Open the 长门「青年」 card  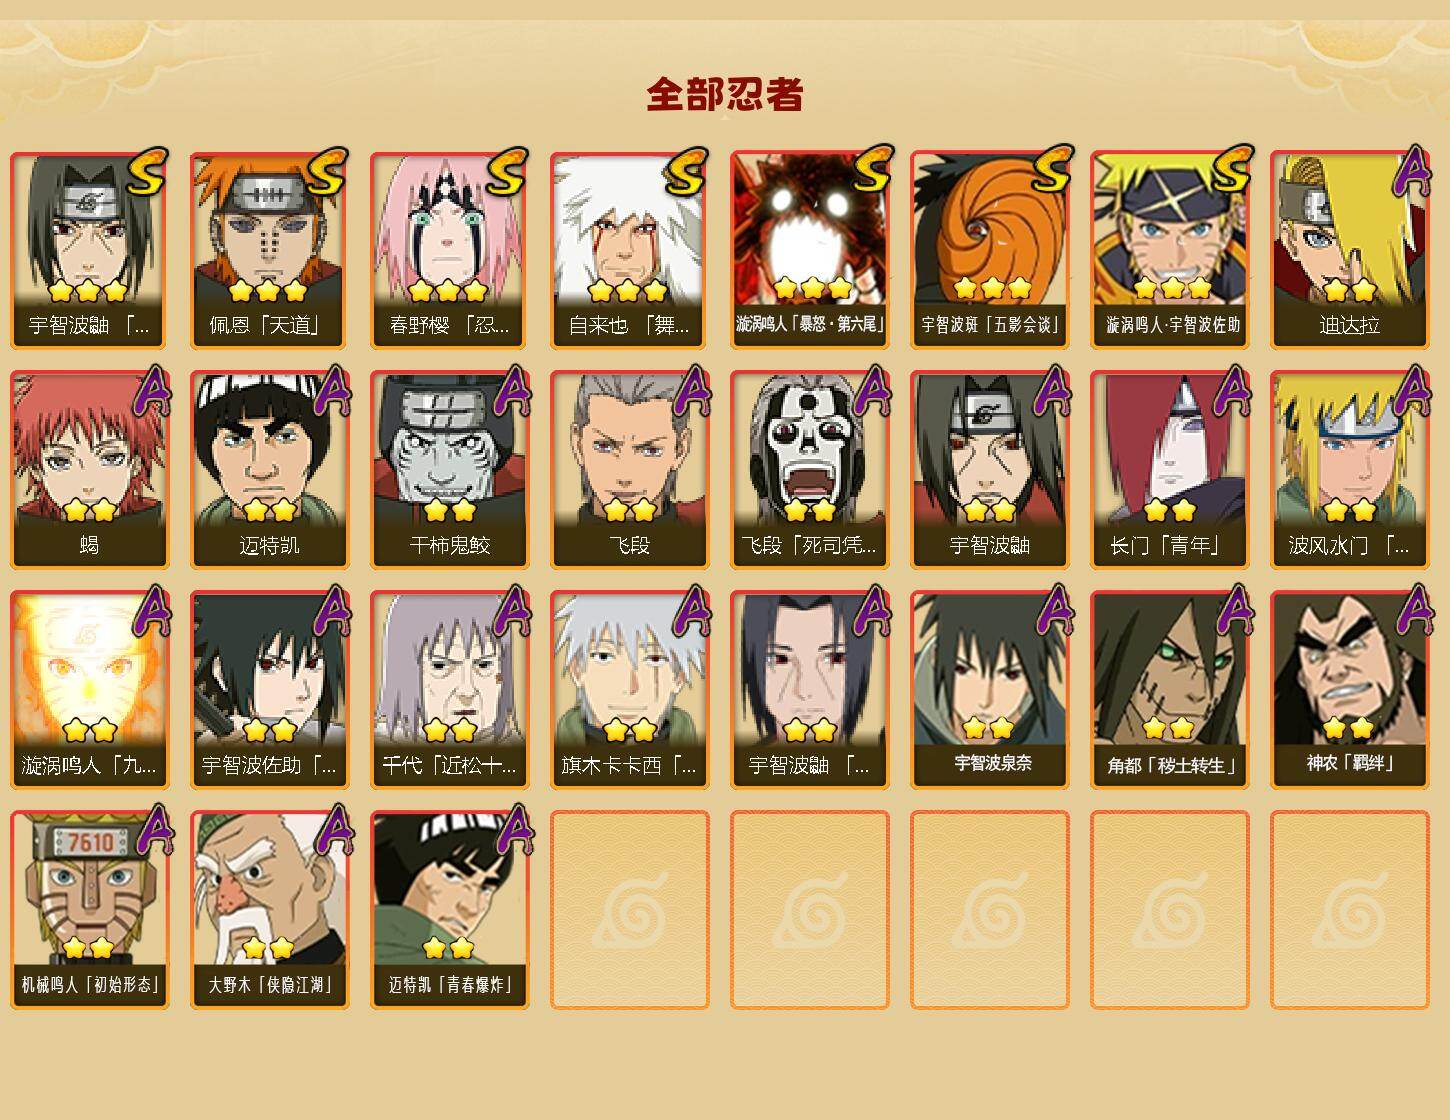[x=1169, y=470]
